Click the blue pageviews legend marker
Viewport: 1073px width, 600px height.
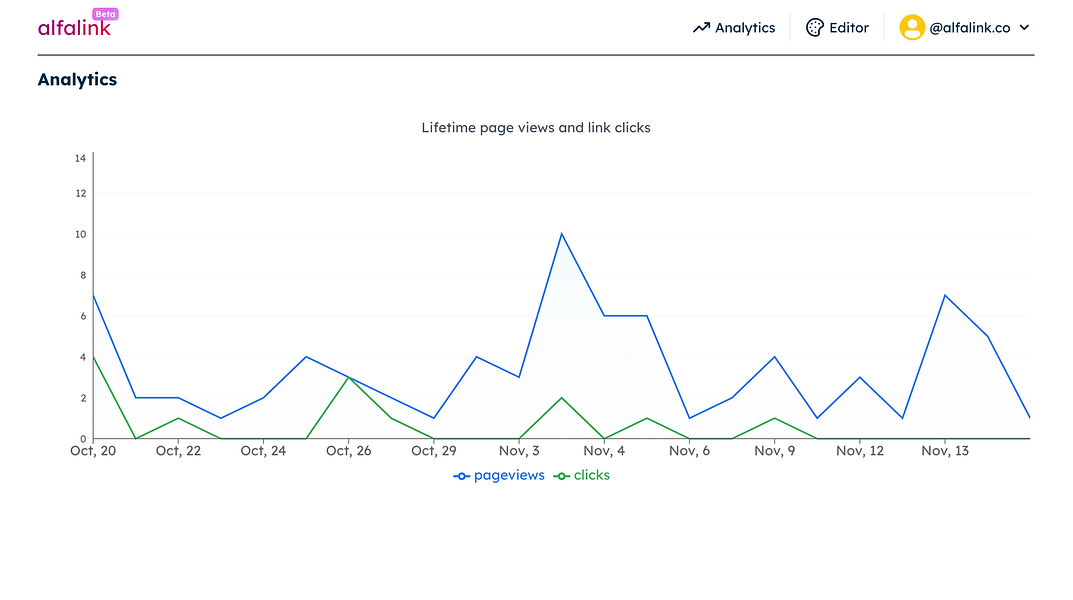[x=461, y=476]
